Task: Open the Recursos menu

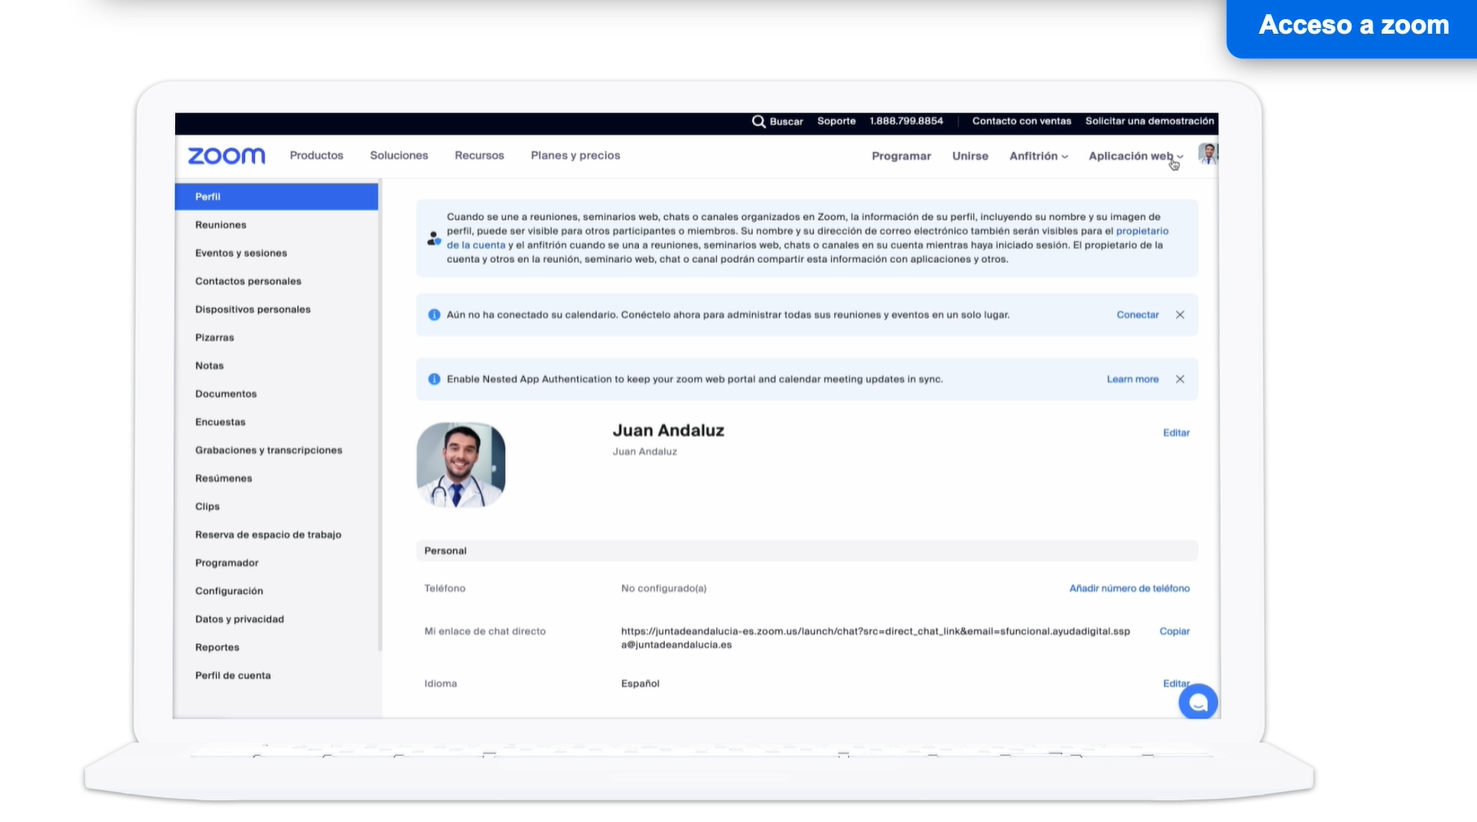Action: point(479,156)
